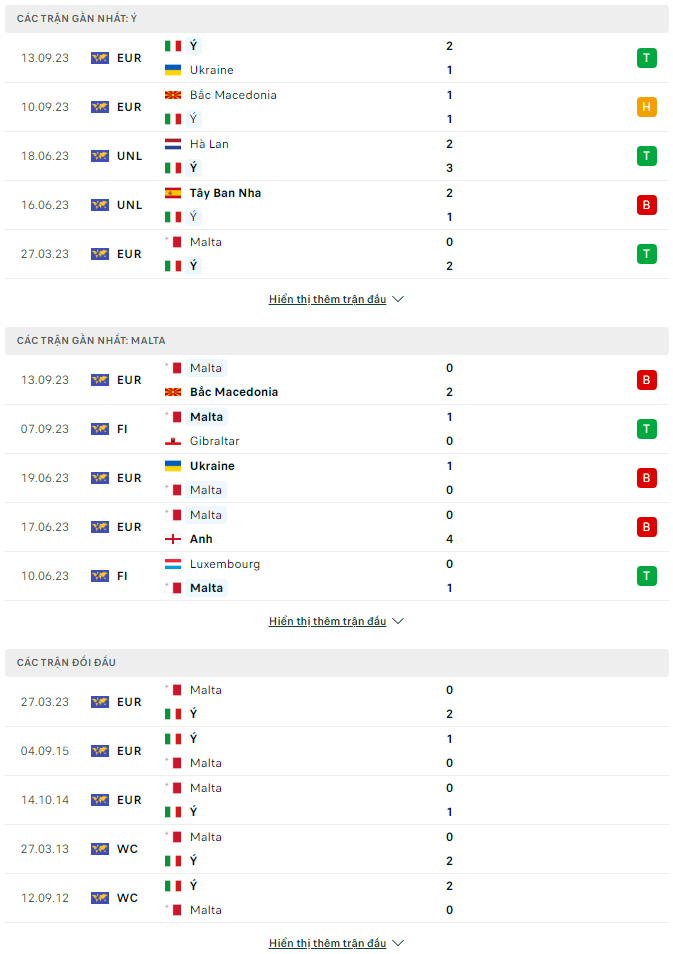Open the 04.09.15 EUR head-to-head match row
This screenshot has width=673, height=954.
(336, 751)
